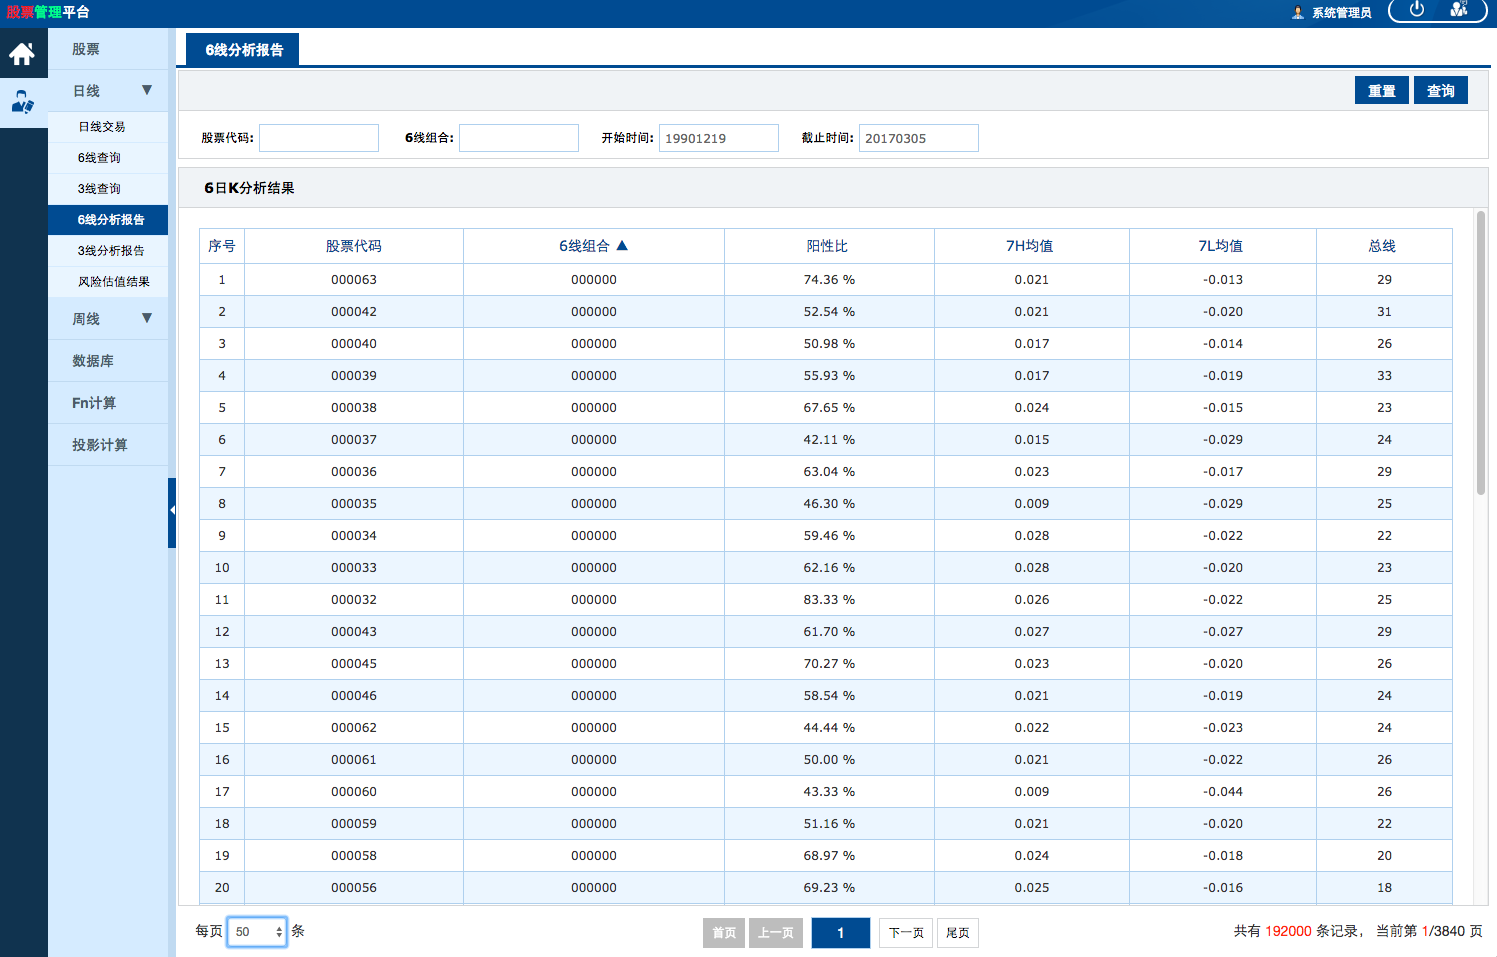Open the user edit icon in sidebar

pos(23,102)
